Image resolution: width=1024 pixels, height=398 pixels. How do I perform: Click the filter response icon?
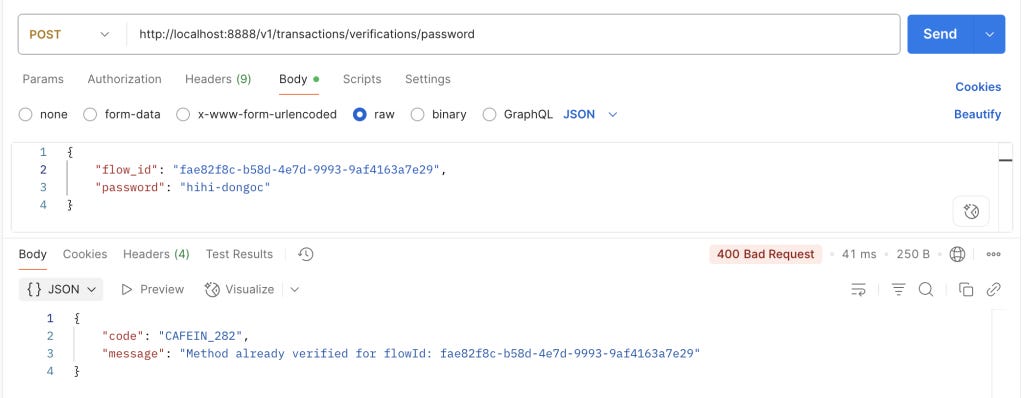click(899, 290)
